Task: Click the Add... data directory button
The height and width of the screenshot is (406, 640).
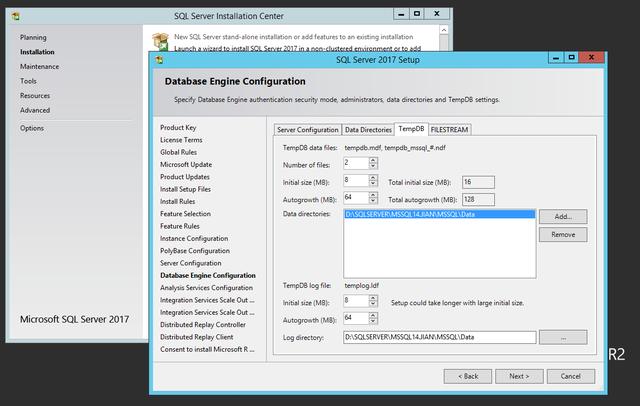Action: click(563, 217)
